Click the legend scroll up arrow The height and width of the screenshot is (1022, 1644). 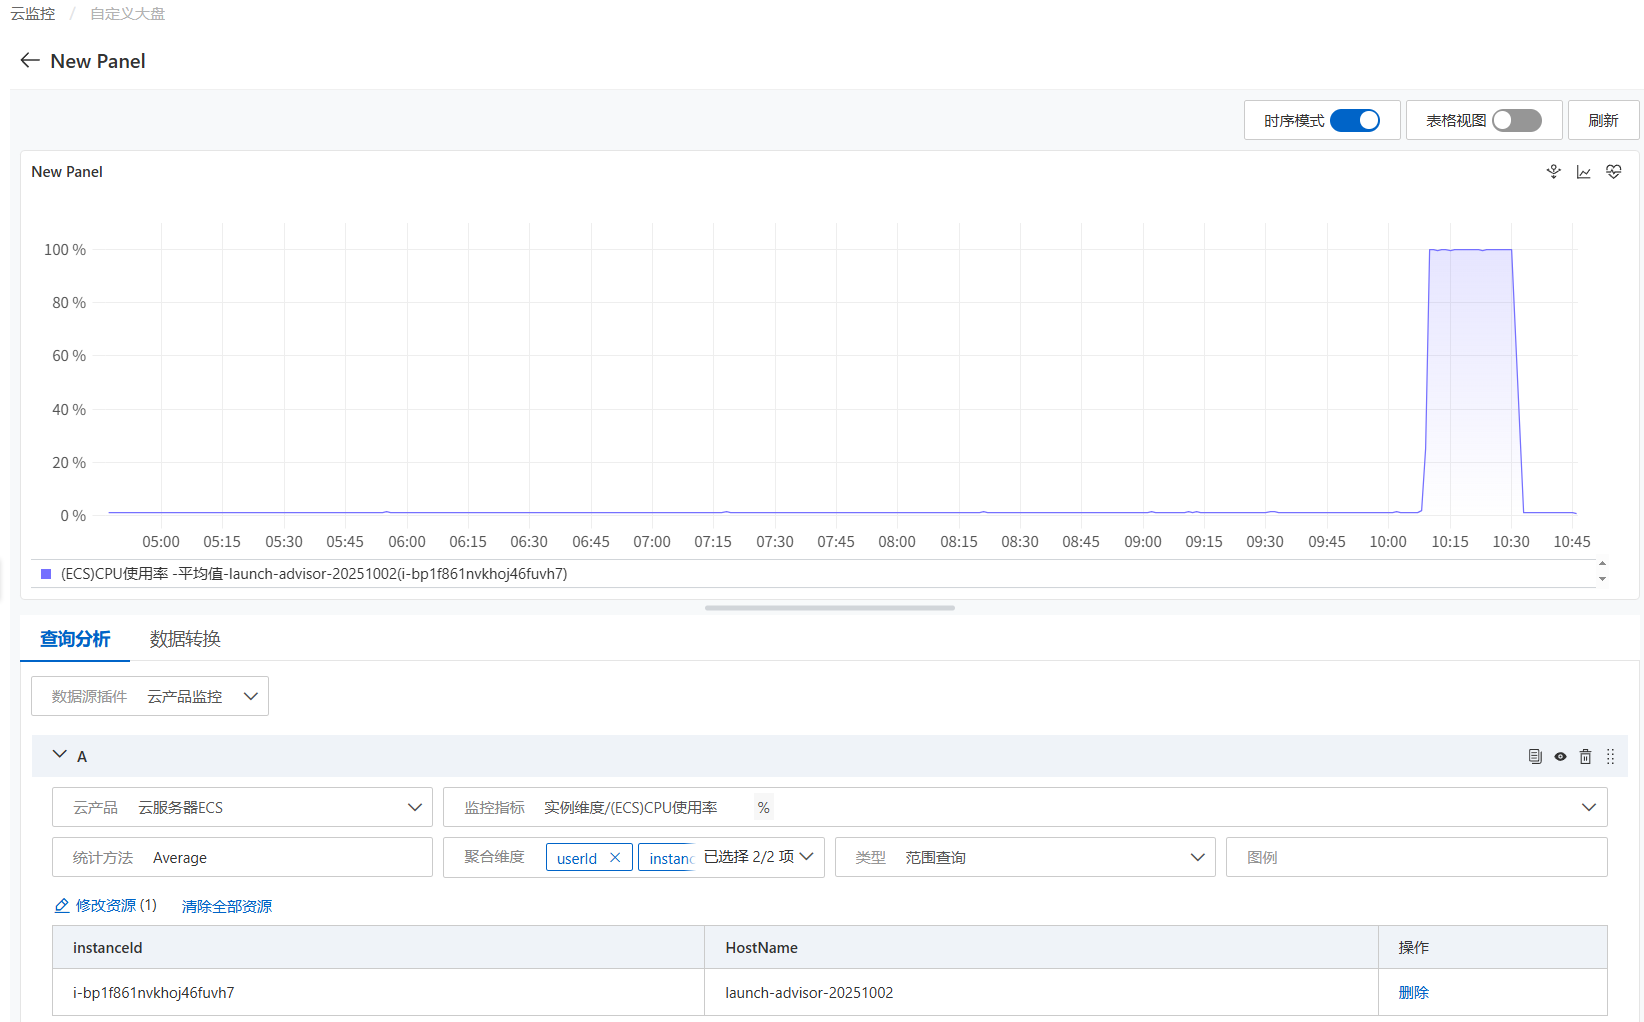1602,564
